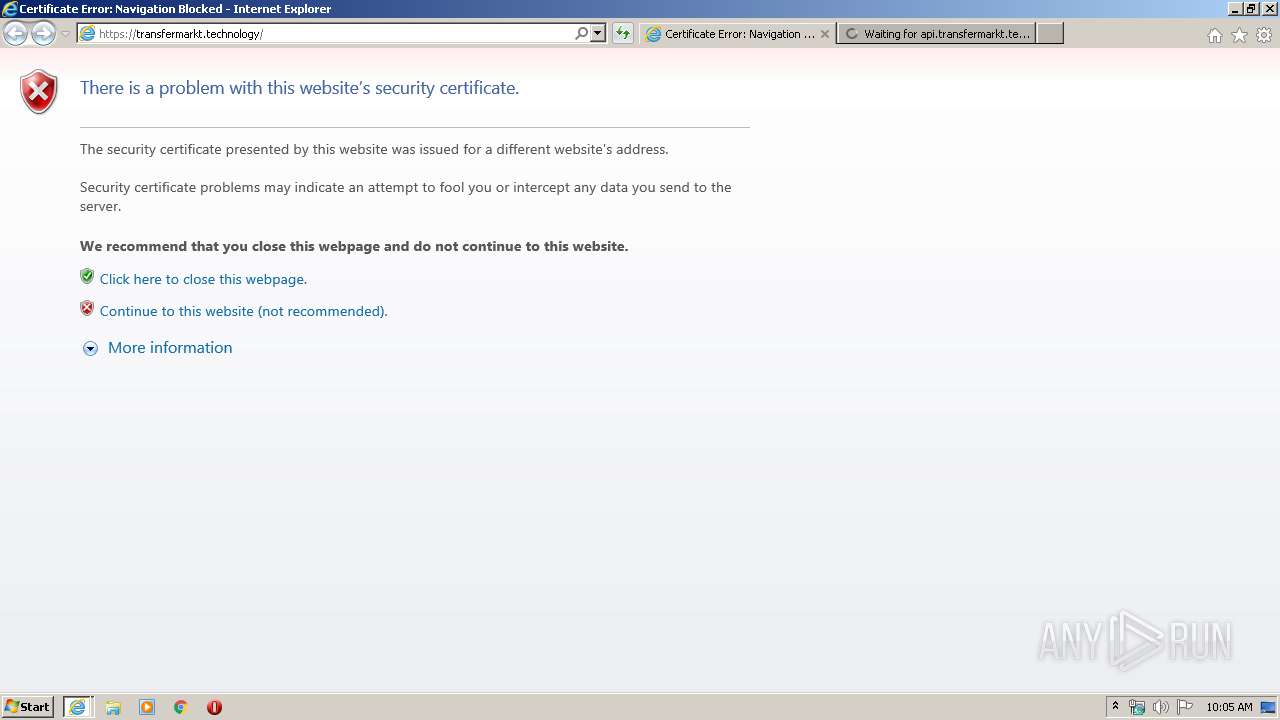Click the red shield icon beside continue link

tap(87, 309)
